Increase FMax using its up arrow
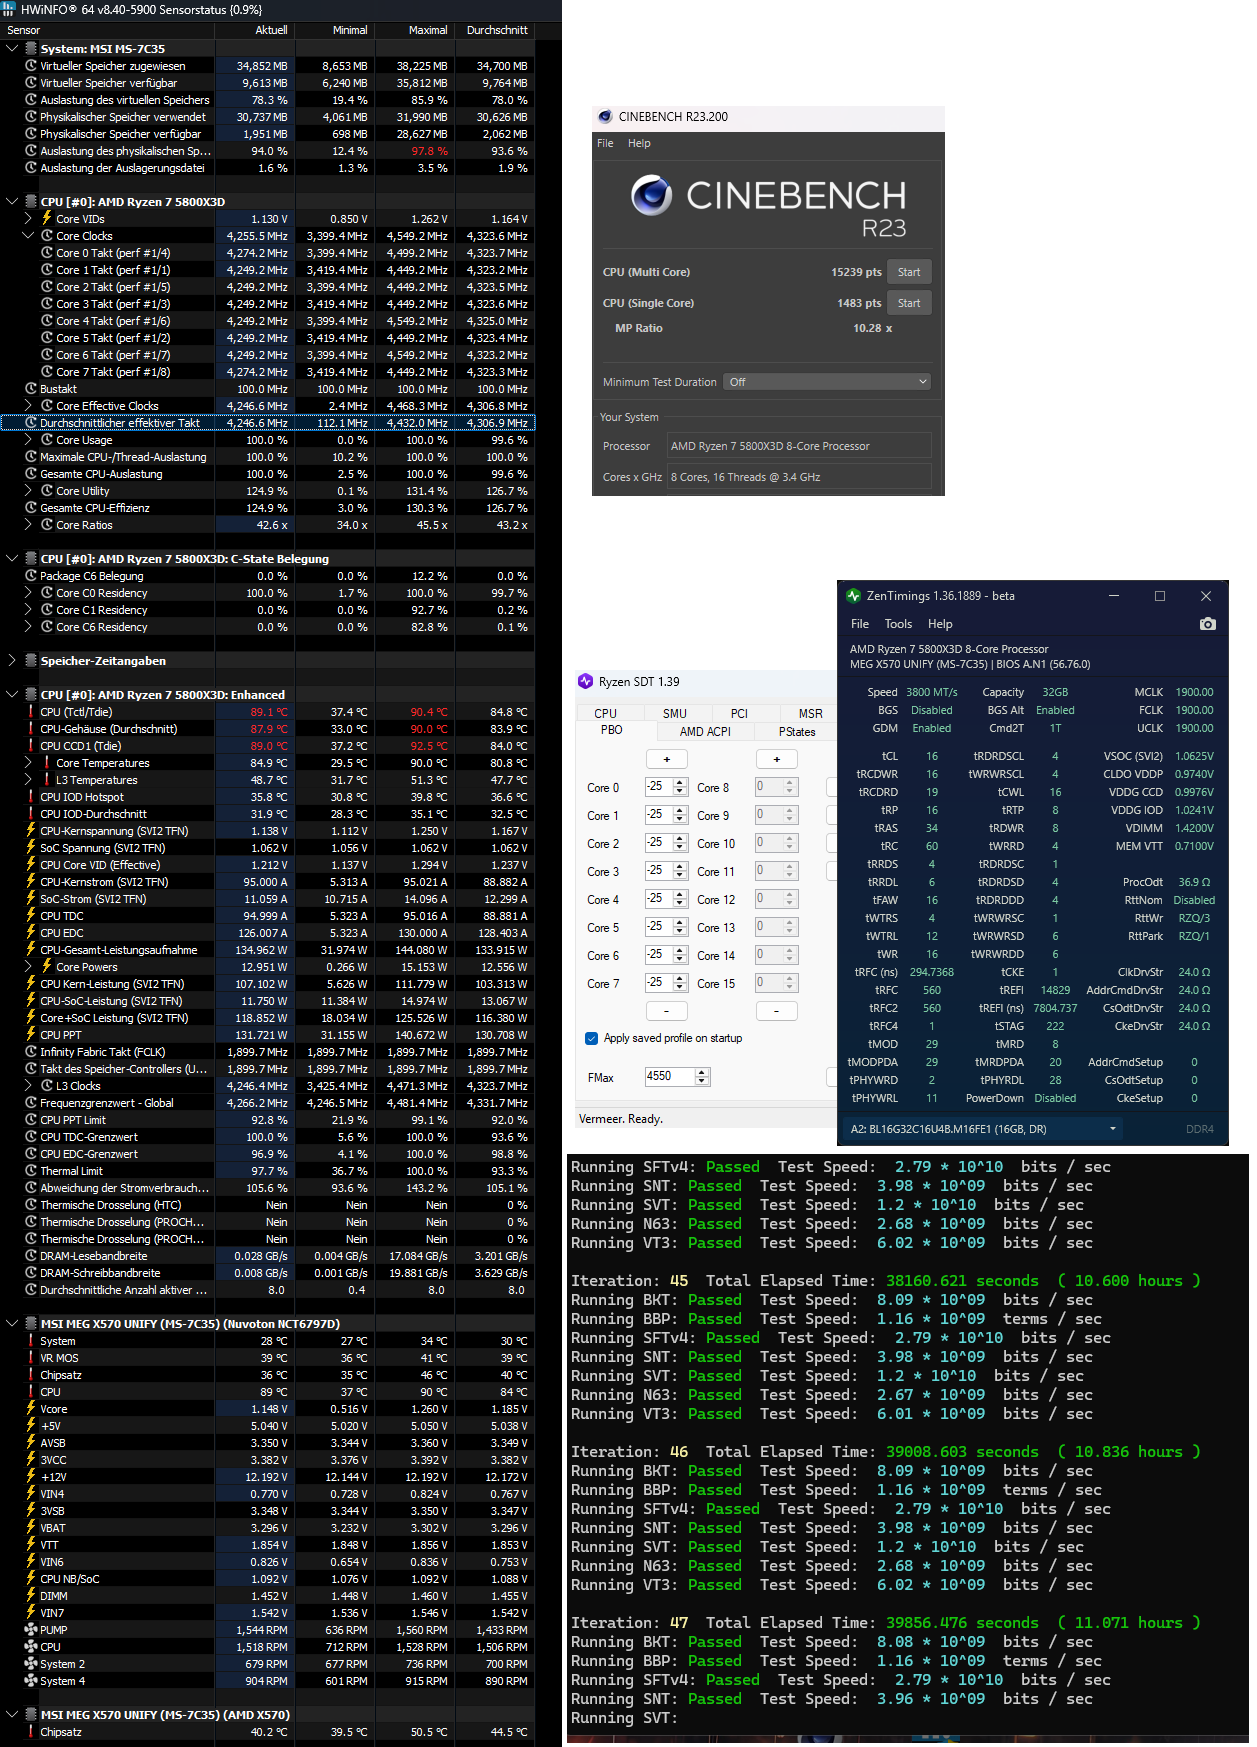Viewport: 1257px width, 1747px height. pyautogui.click(x=702, y=1072)
